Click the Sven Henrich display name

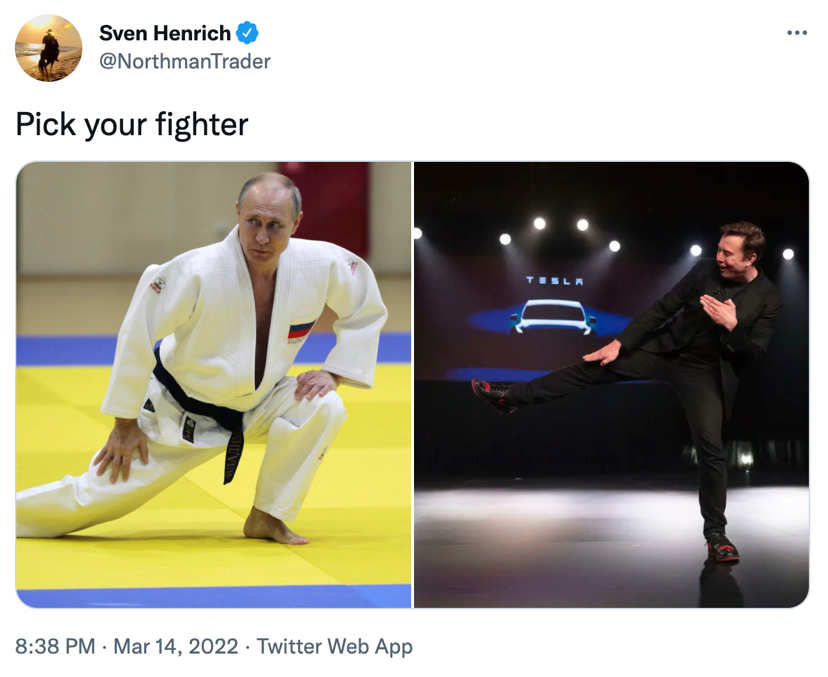(x=165, y=33)
